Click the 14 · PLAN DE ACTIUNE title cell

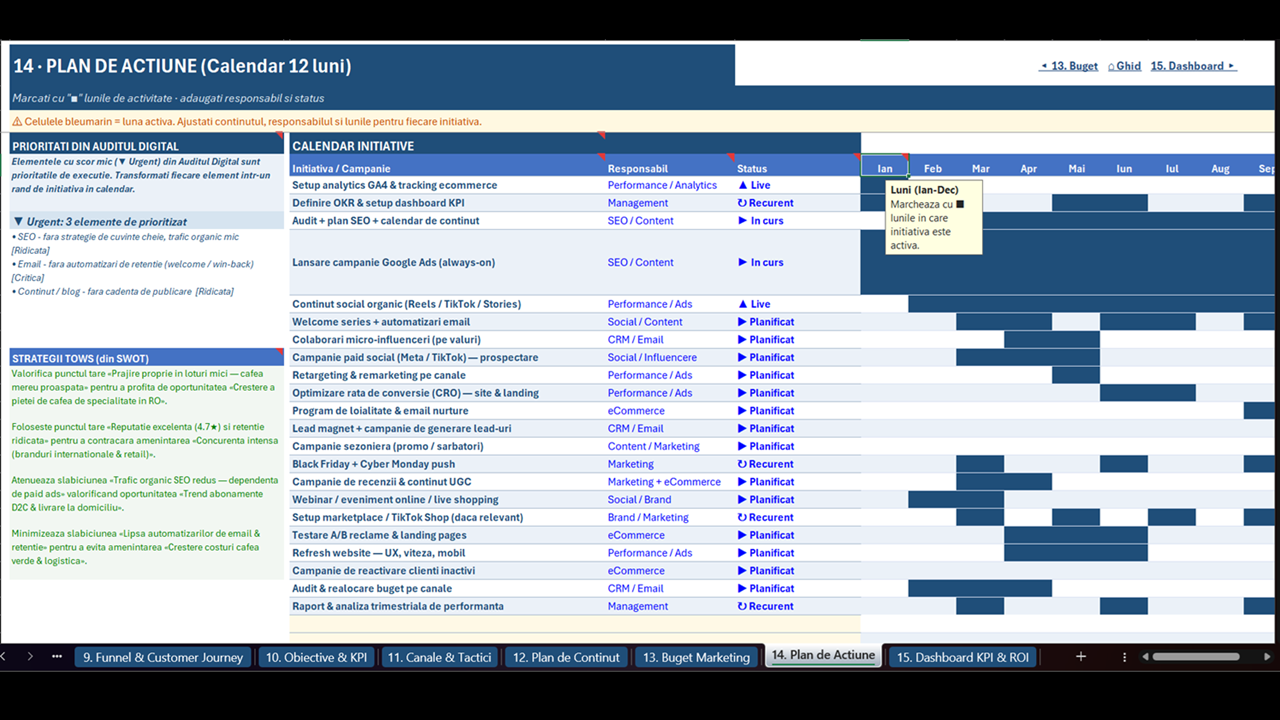372,66
